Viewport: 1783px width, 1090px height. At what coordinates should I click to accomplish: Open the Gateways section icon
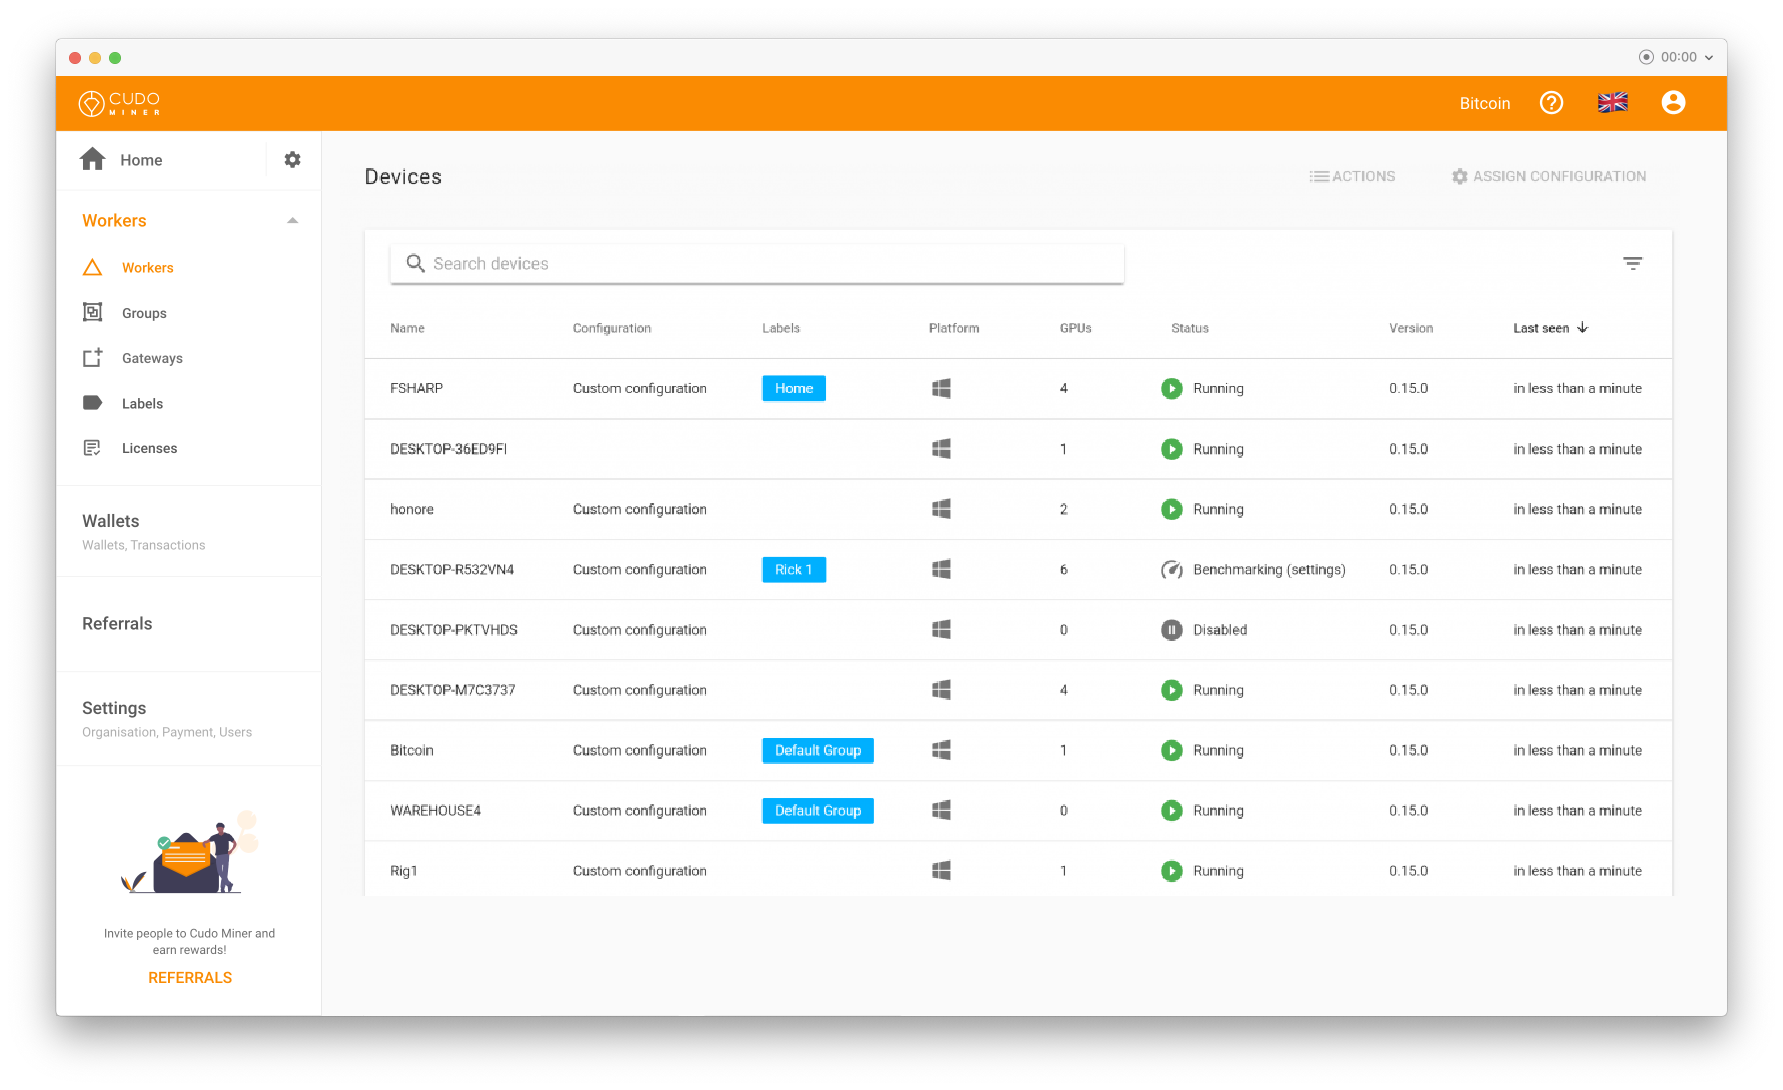click(92, 357)
